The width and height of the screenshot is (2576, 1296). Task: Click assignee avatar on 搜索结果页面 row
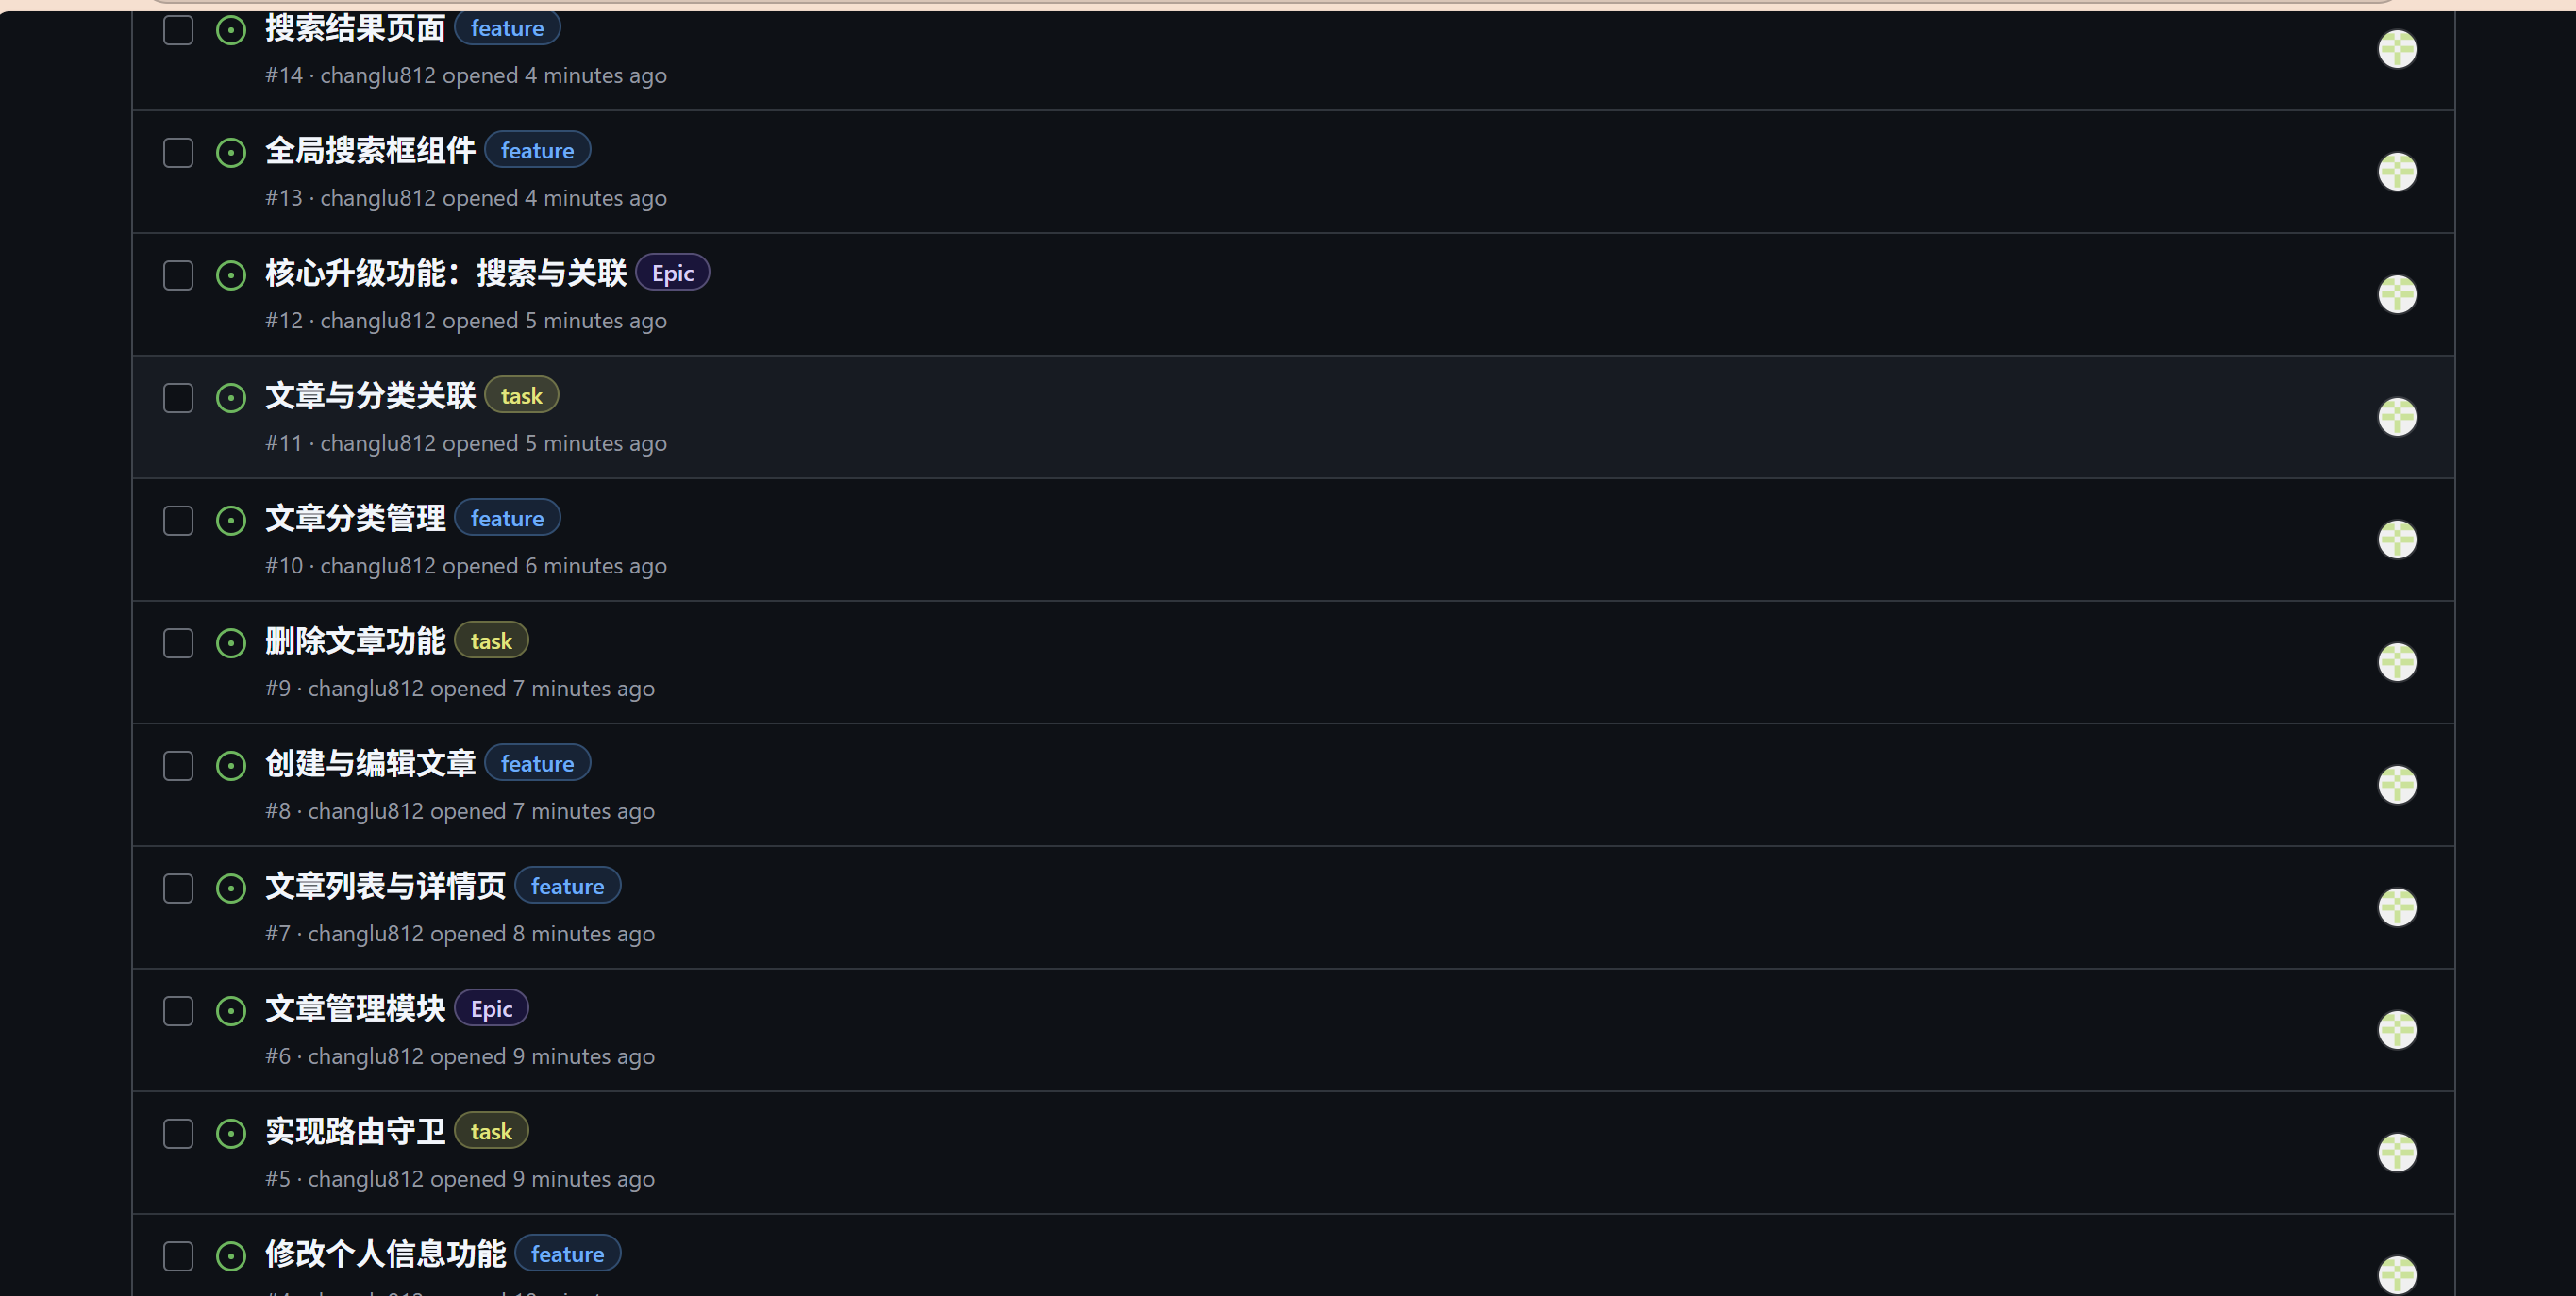click(x=2396, y=49)
